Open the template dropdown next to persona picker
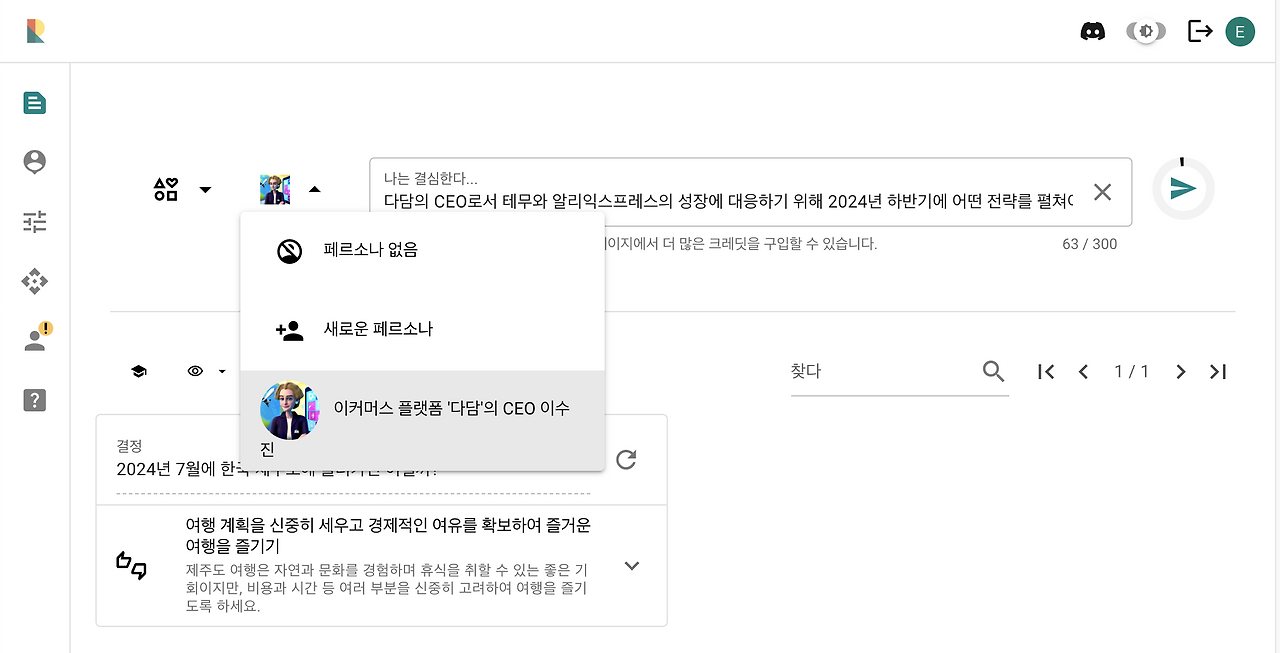The height and width of the screenshot is (653, 1280). (206, 190)
